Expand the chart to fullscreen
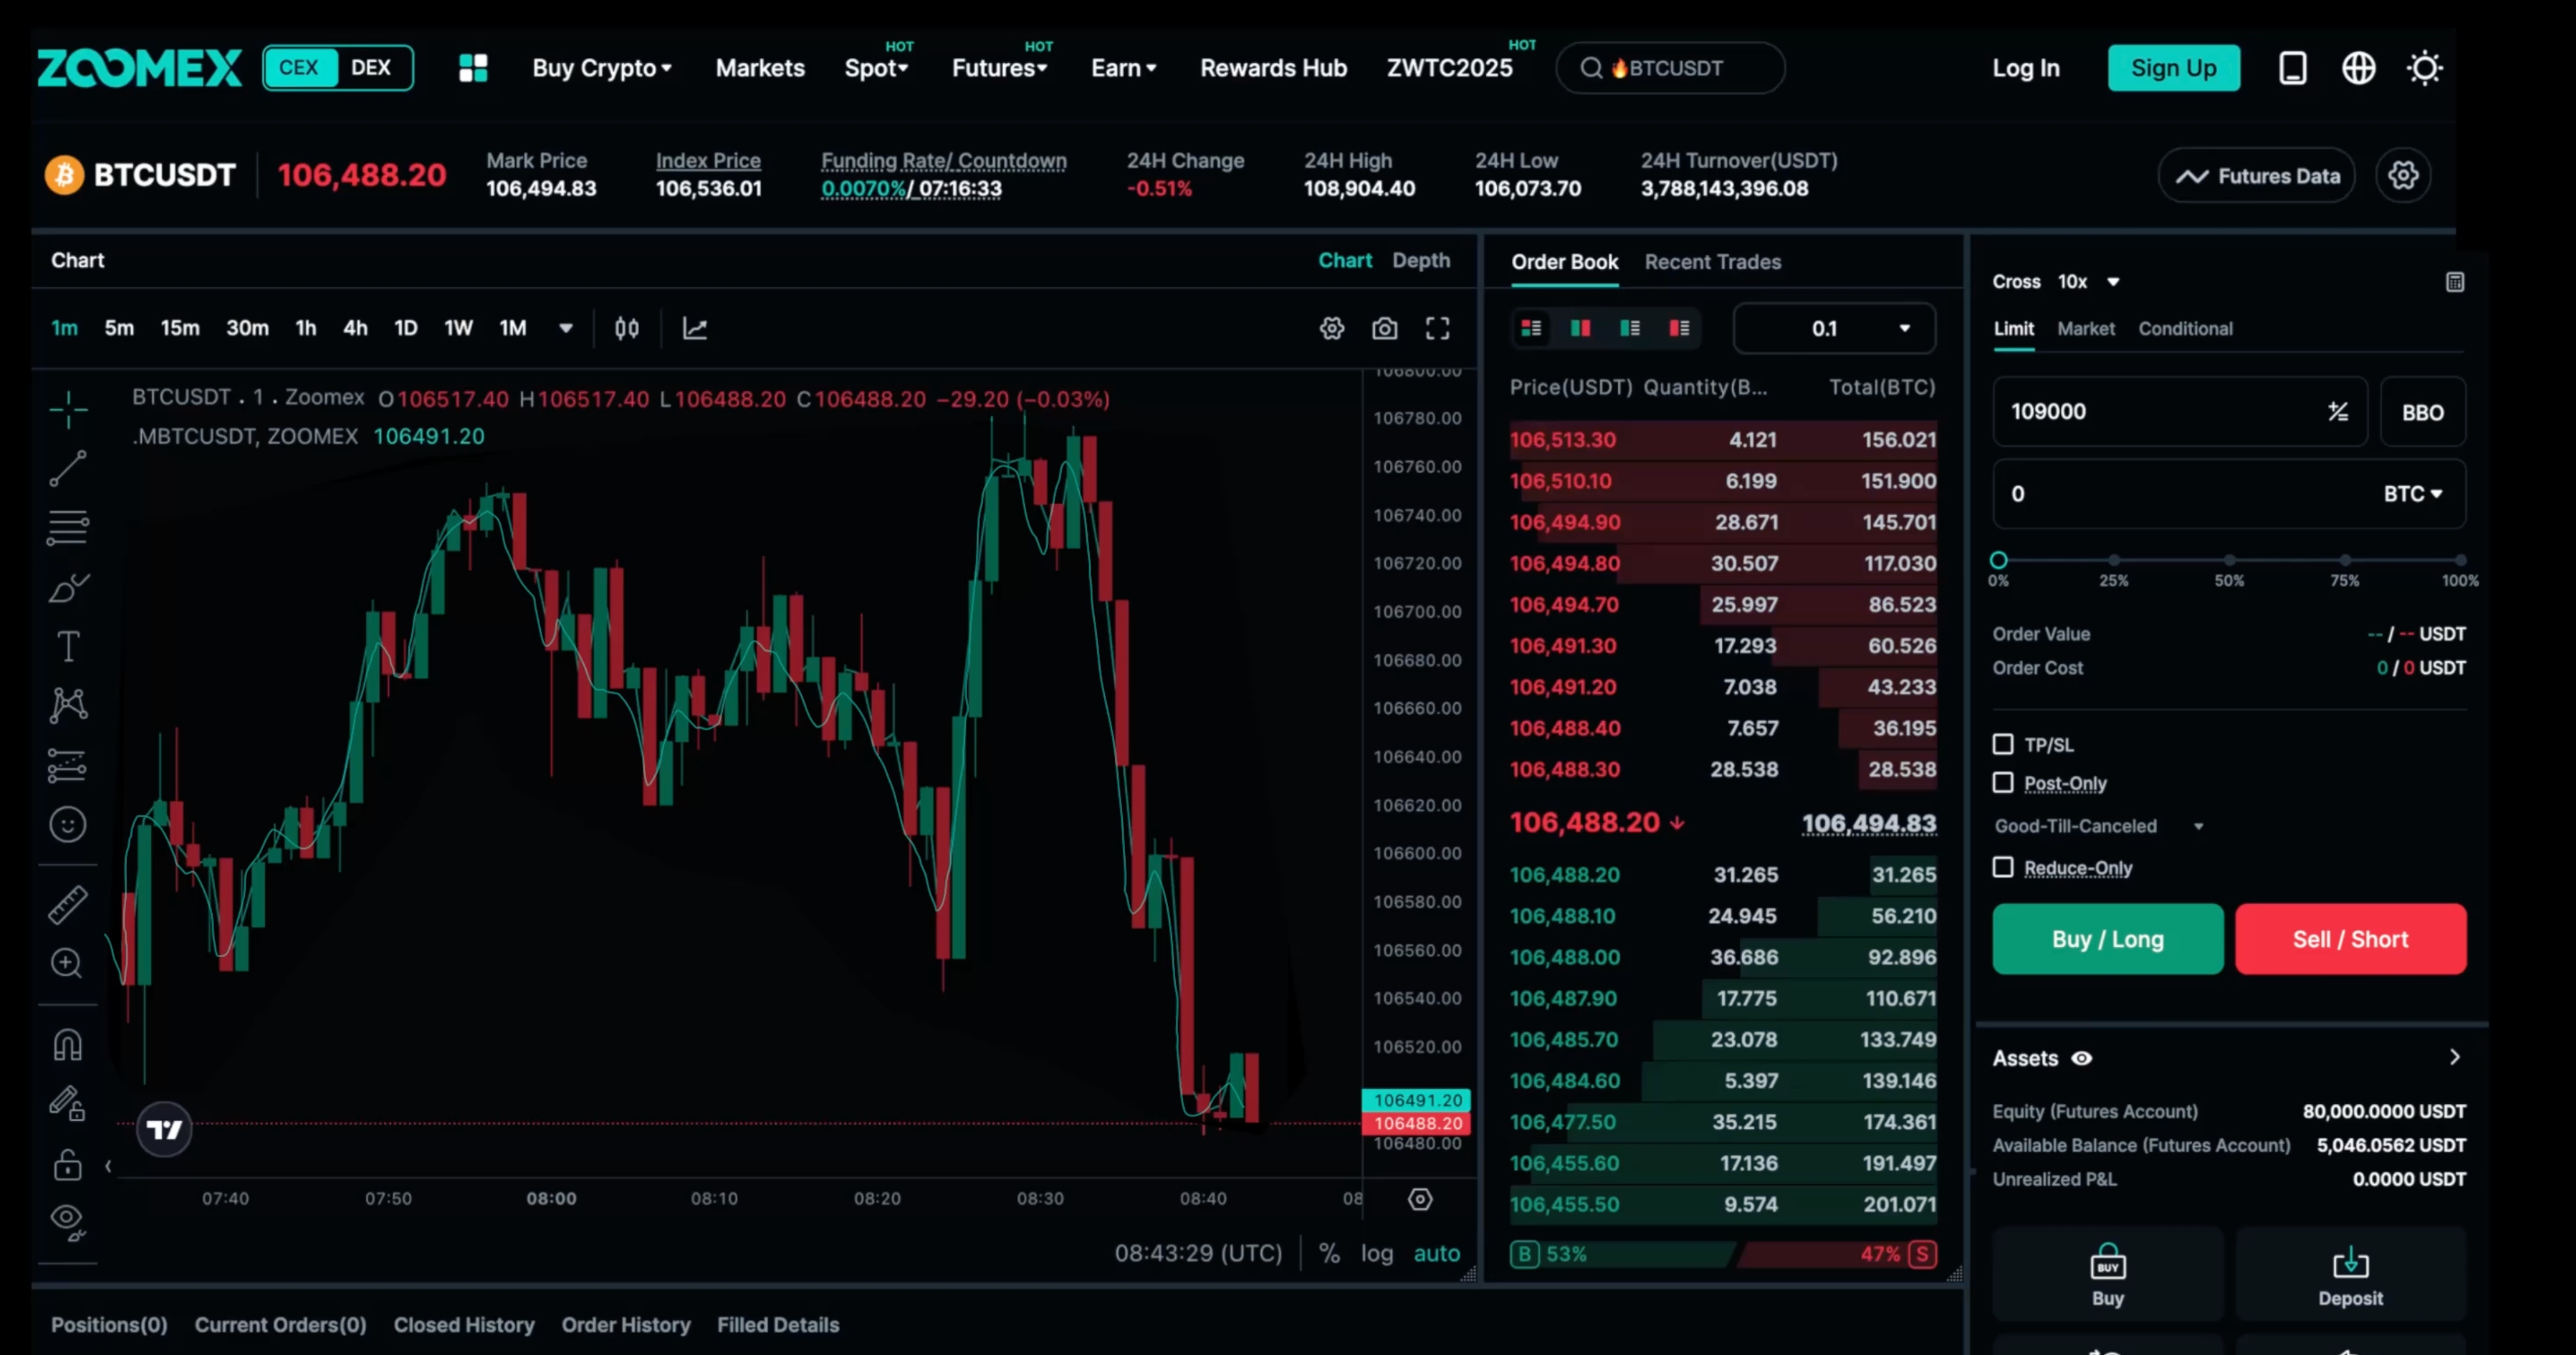The image size is (2576, 1355). [x=1438, y=328]
